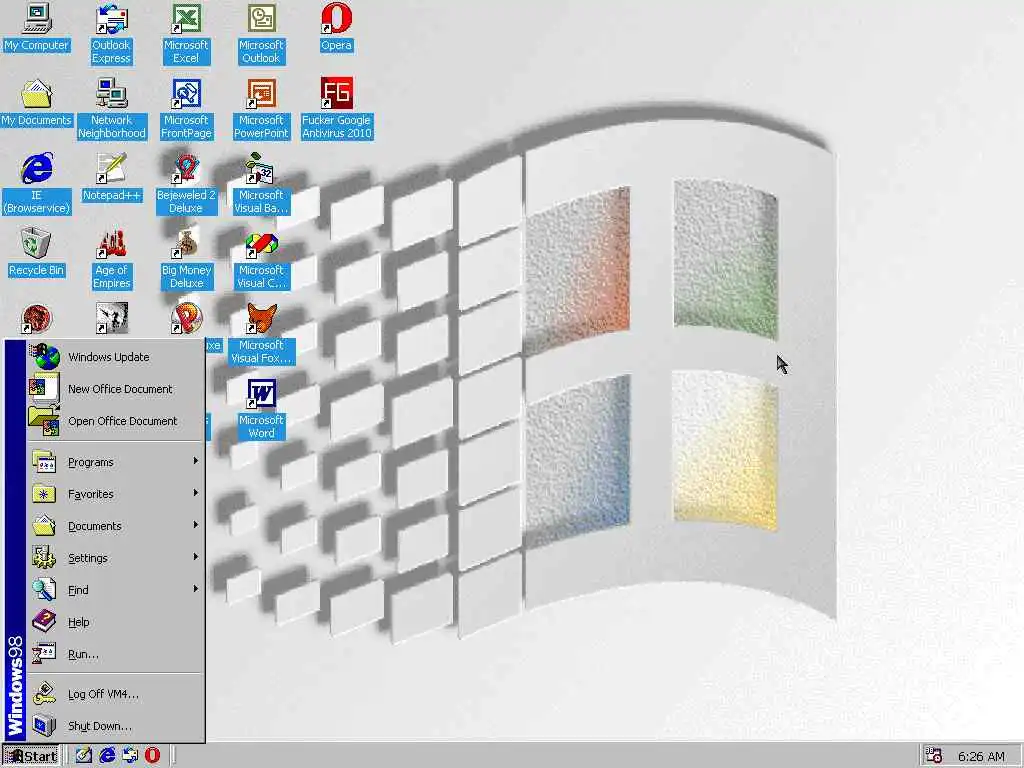The width and height of the screenshot is (1024, 768).
Task: Open Outlook Express from the Quick Launch bar
Action: tap(129, 756)
